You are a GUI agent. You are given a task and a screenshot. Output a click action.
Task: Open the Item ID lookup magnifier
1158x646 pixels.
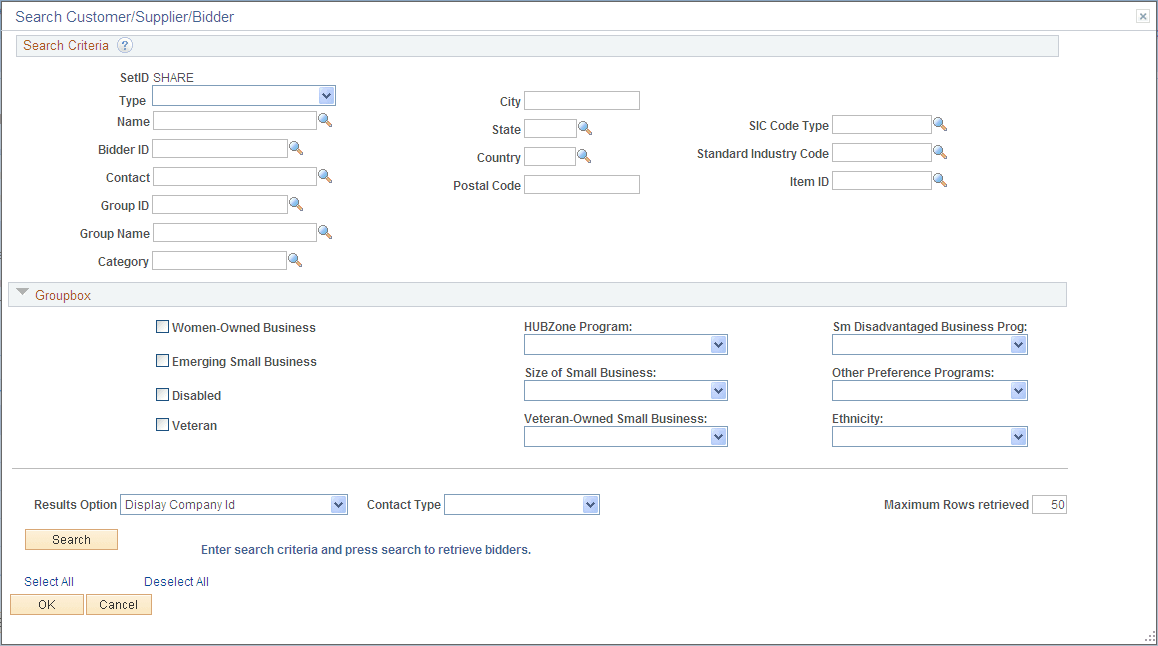pos(940,180)
